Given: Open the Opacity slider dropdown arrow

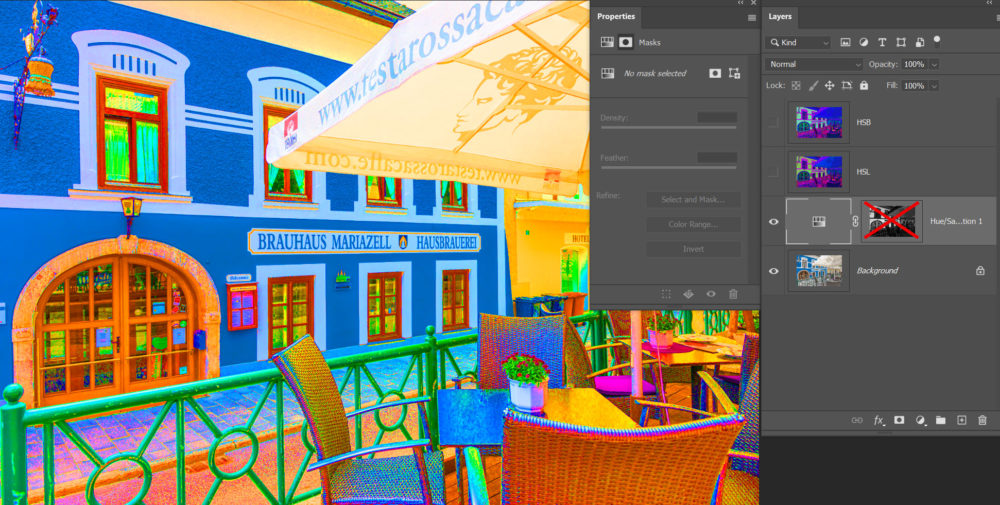Looking at the screenshot, I should pos(934,64).
